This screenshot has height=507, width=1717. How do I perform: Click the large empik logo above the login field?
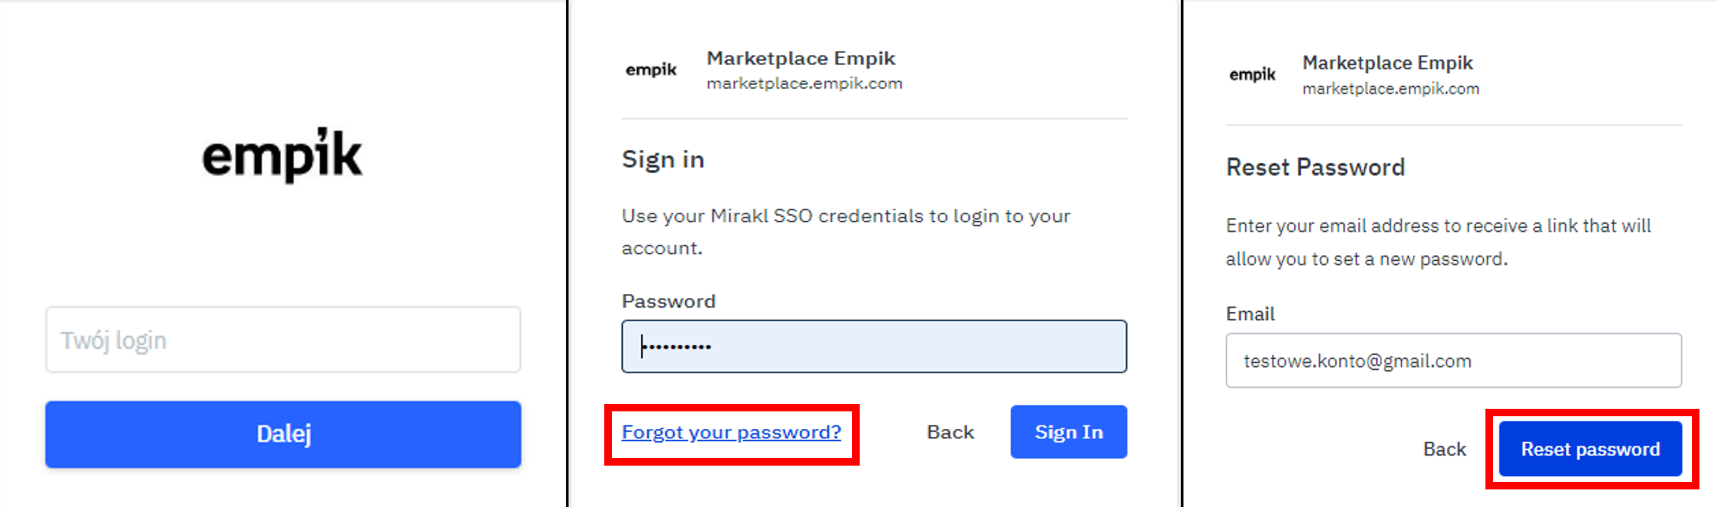click(x=282, y=156)
